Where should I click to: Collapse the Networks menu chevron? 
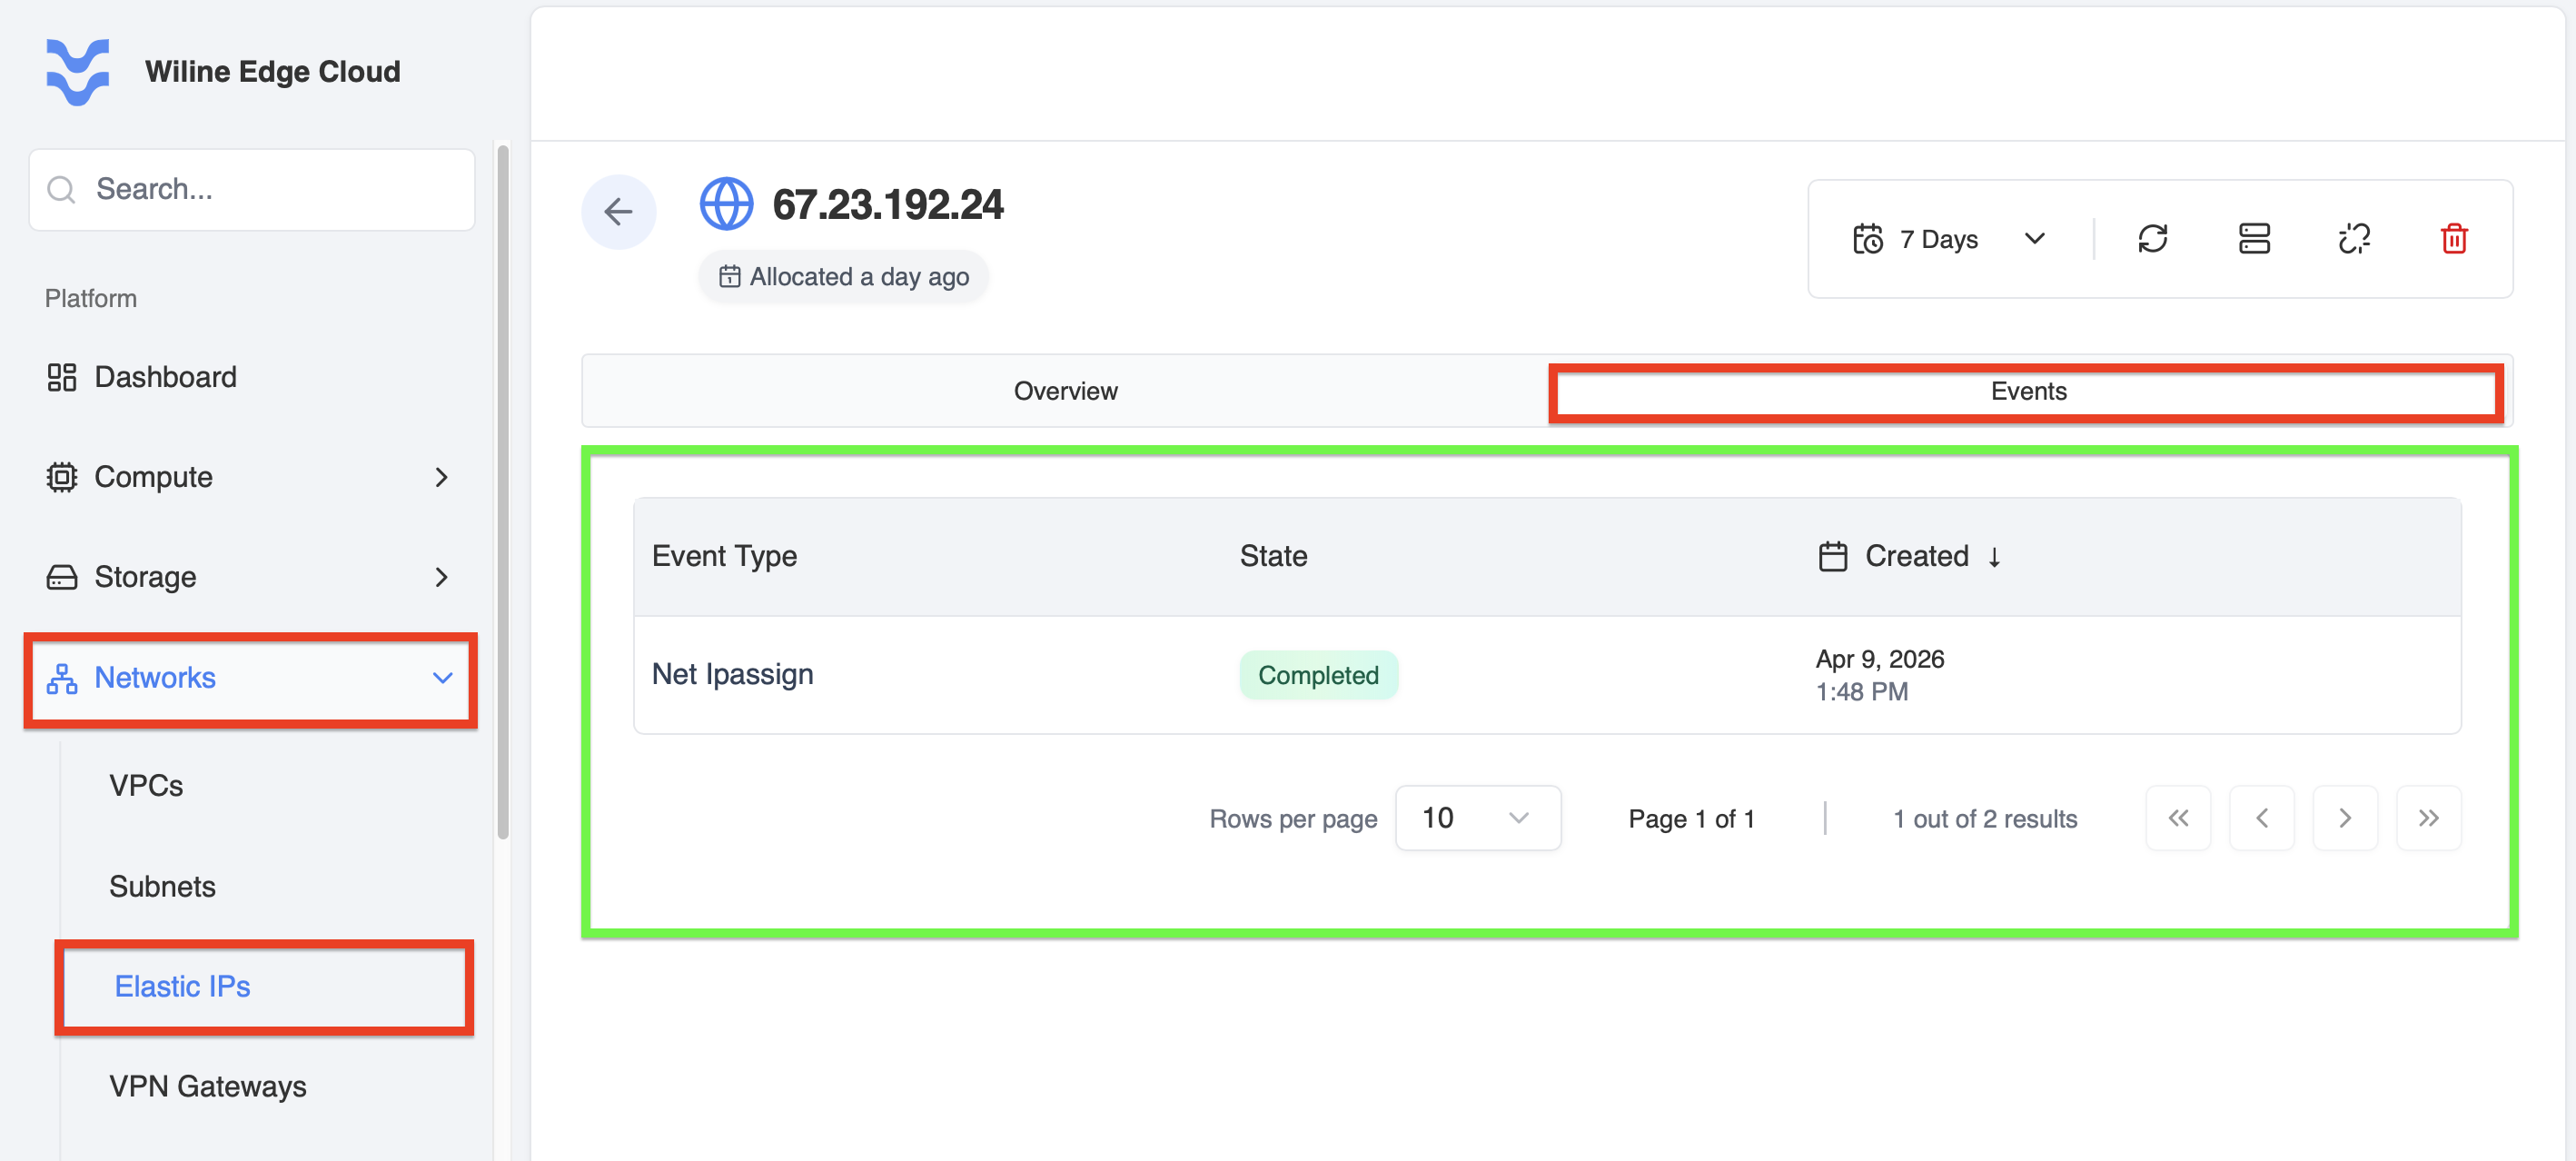click(442, 678)
